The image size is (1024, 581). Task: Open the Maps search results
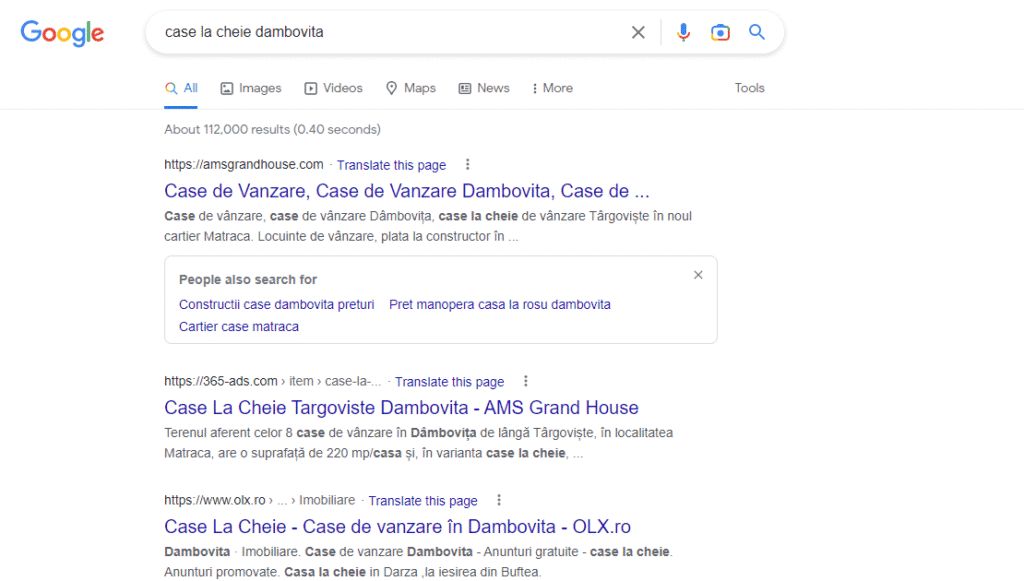410,88
